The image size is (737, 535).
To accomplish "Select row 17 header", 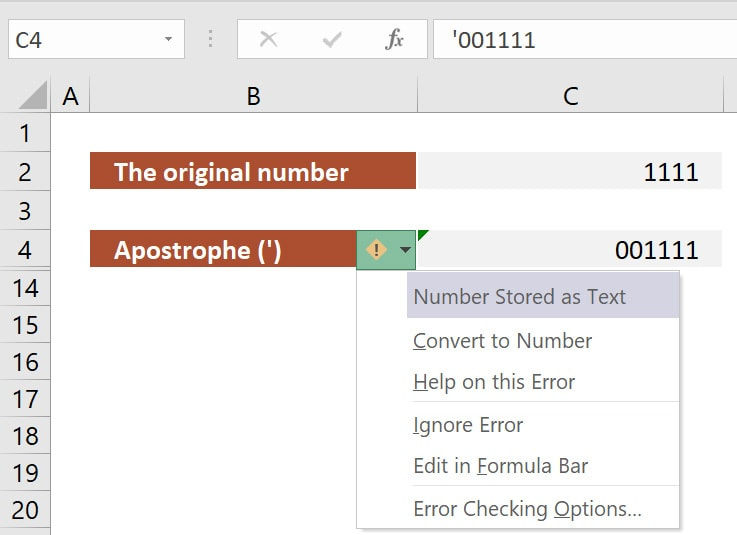I will tap(25, 399).
